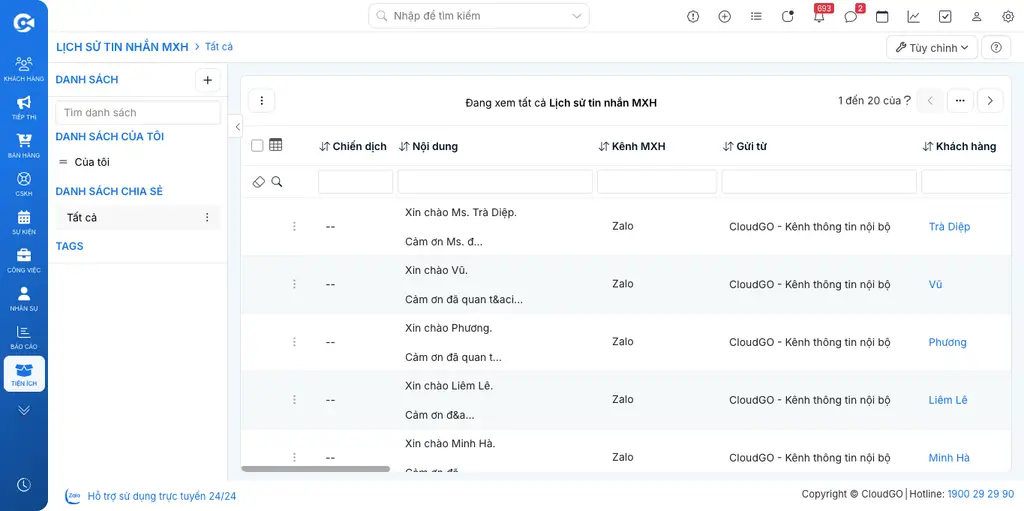This screenshot has width=1024, height=511.
Task: Sort by Kênh MXH column
Action: coord(632,146)
